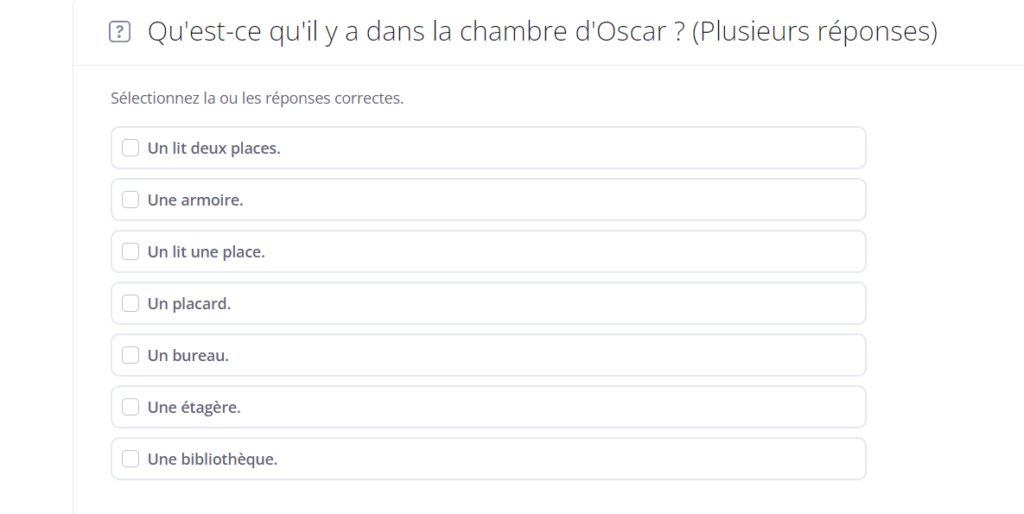Click the 'Une étagère.' answer text
Screen dimensions: 1024x514
[194, 408]
